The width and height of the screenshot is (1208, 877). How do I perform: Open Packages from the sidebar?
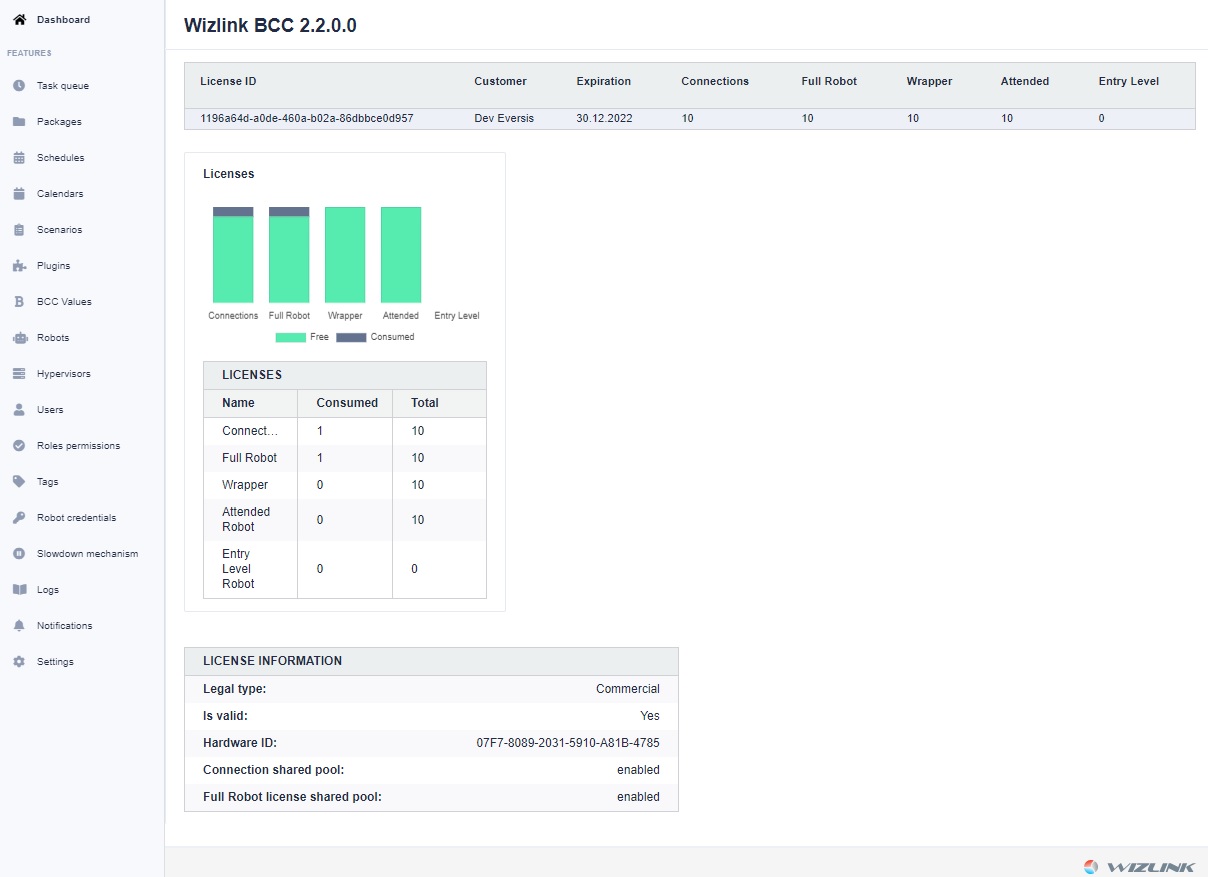click(x=59, y=122)
